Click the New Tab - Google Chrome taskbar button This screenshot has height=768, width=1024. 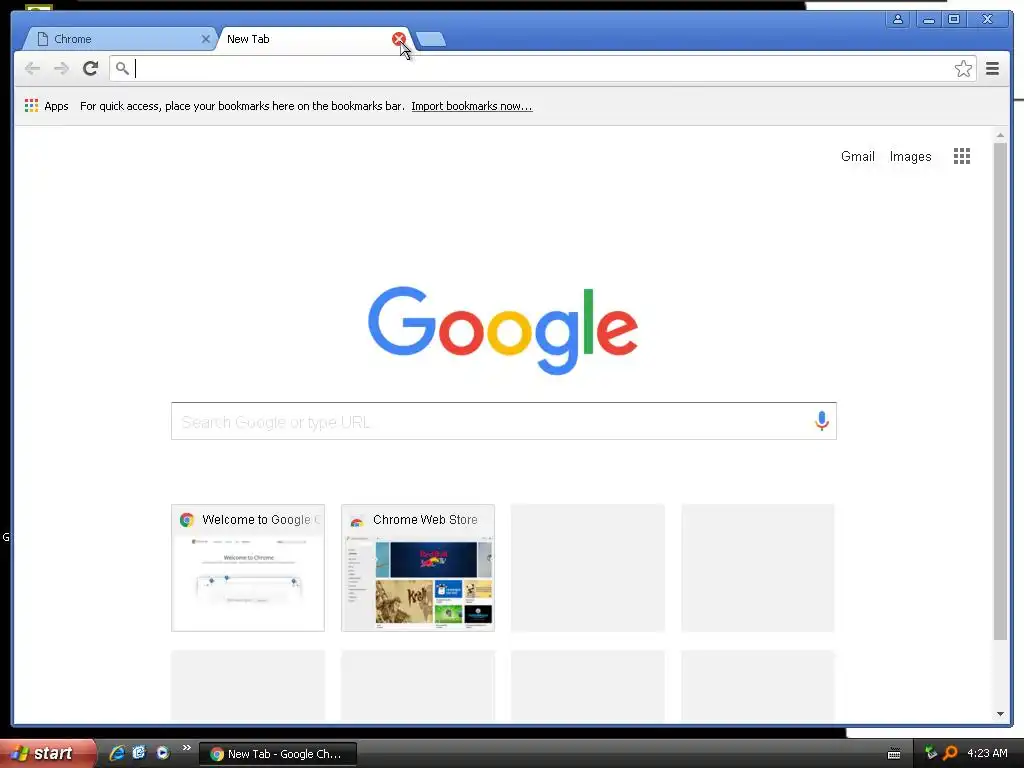pos(278,754)
